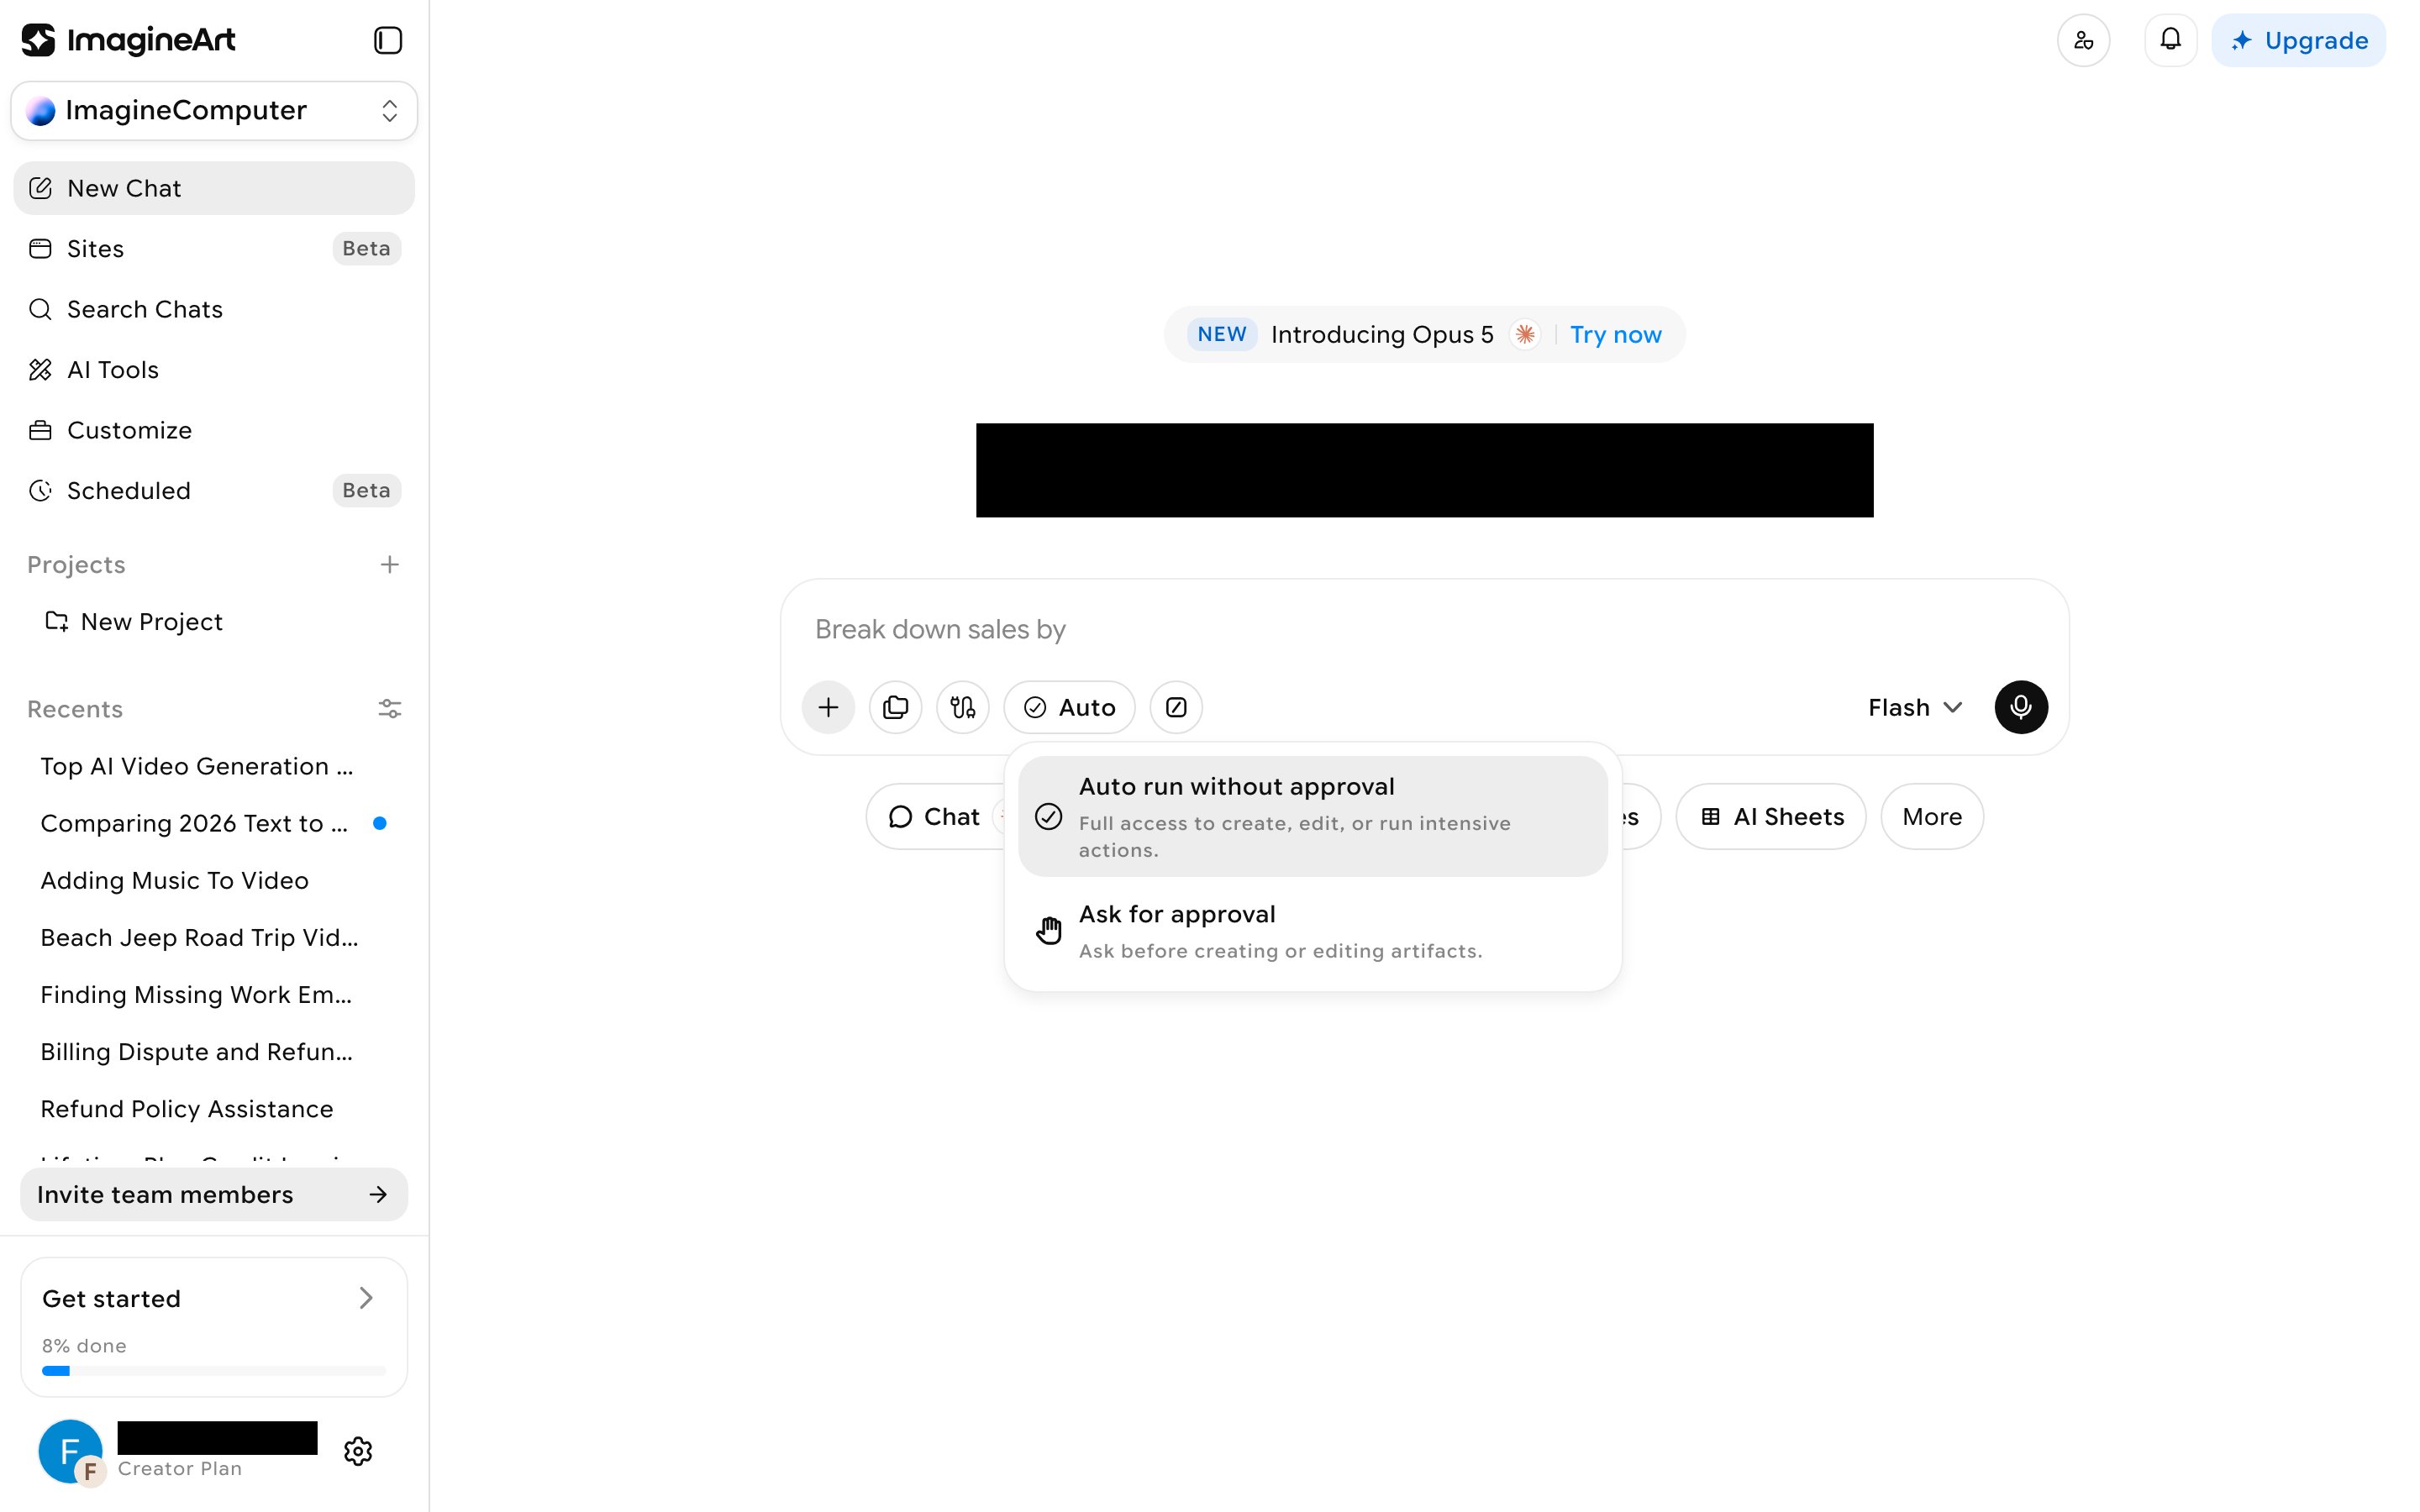2420x1512 pixels.
Task: Go to AI Tools
Action: coord(214,370)
